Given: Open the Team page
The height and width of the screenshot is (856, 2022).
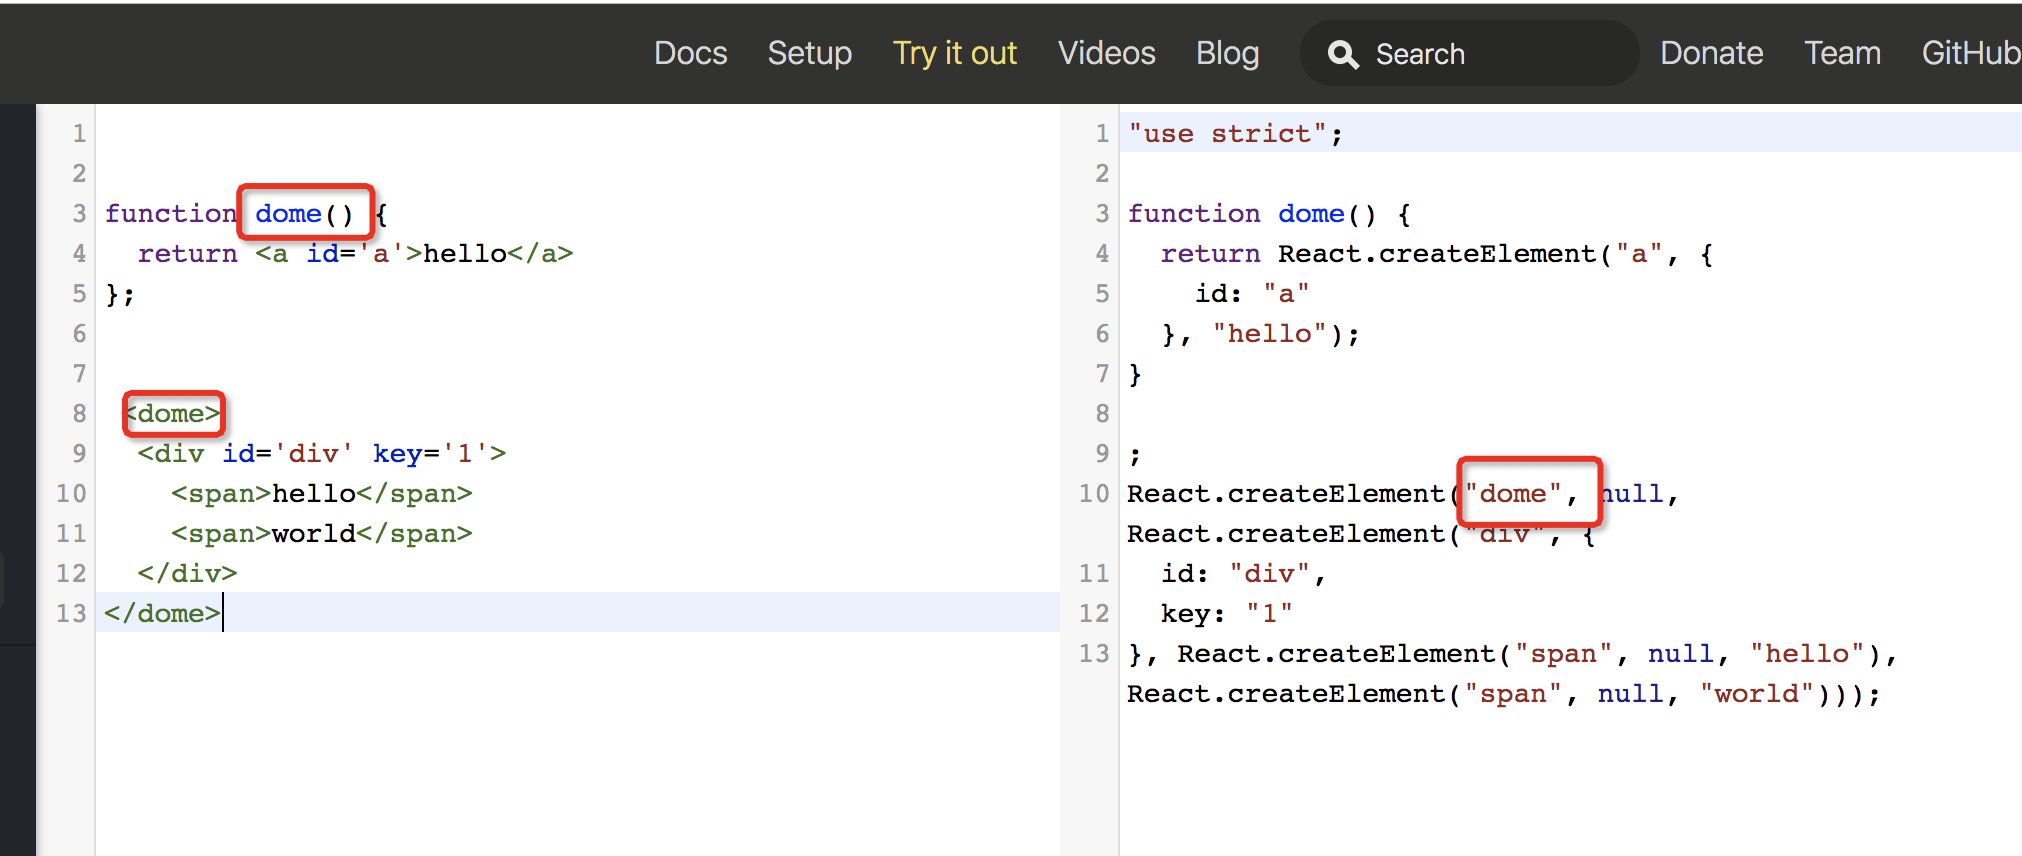Looking at the screenshot, I should pyautogui.click(x=1843, y=53).
